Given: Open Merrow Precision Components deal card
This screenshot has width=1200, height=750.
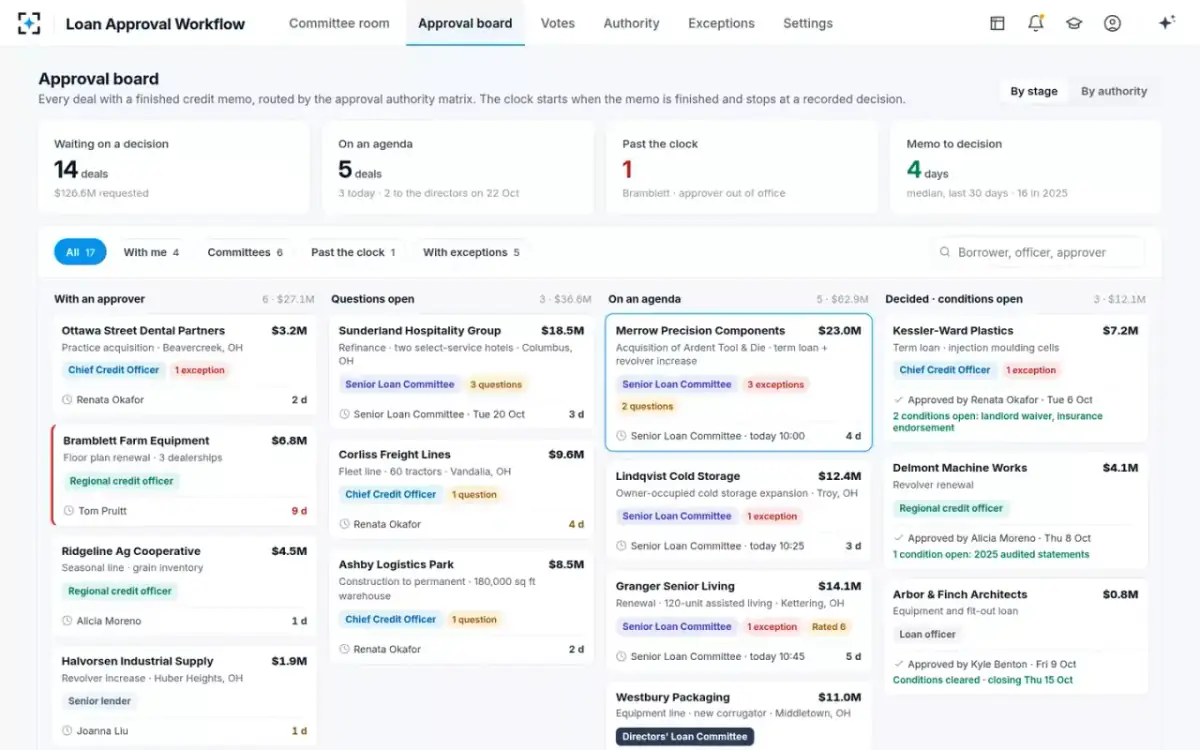Looking at the screenshot, I should pos(739,383).
